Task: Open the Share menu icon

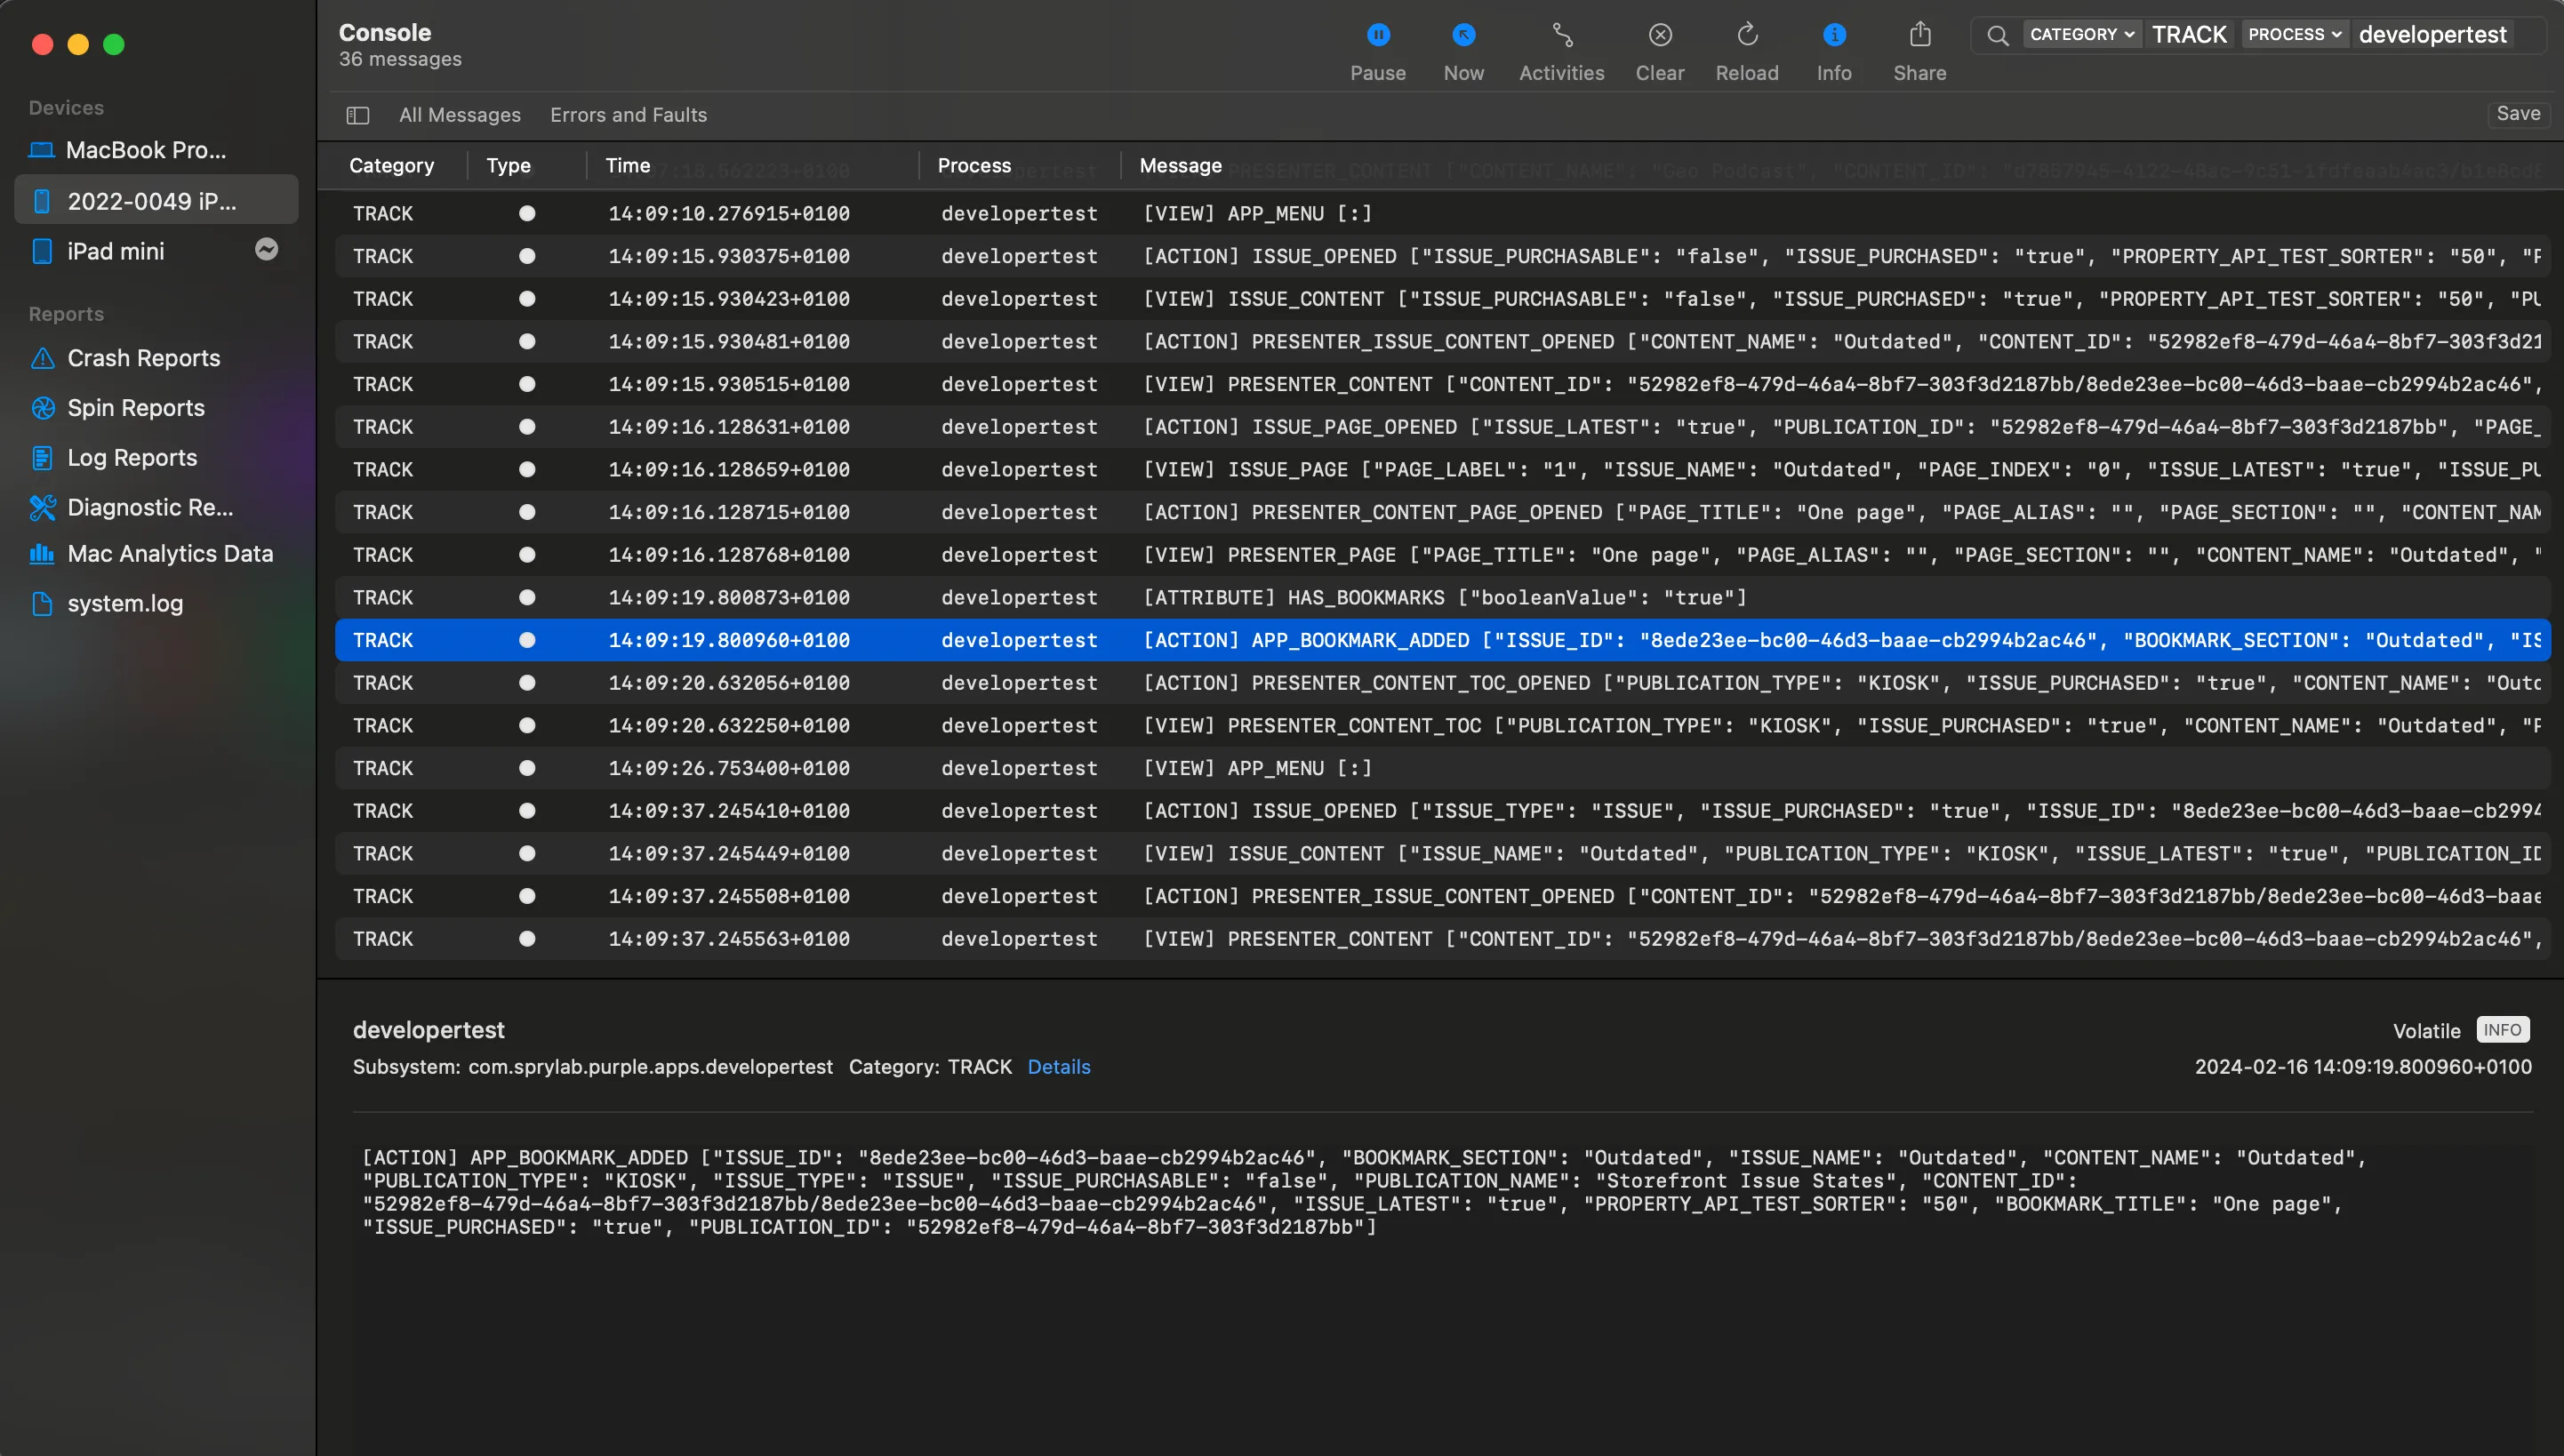Action: click(x=1919, y=35)
